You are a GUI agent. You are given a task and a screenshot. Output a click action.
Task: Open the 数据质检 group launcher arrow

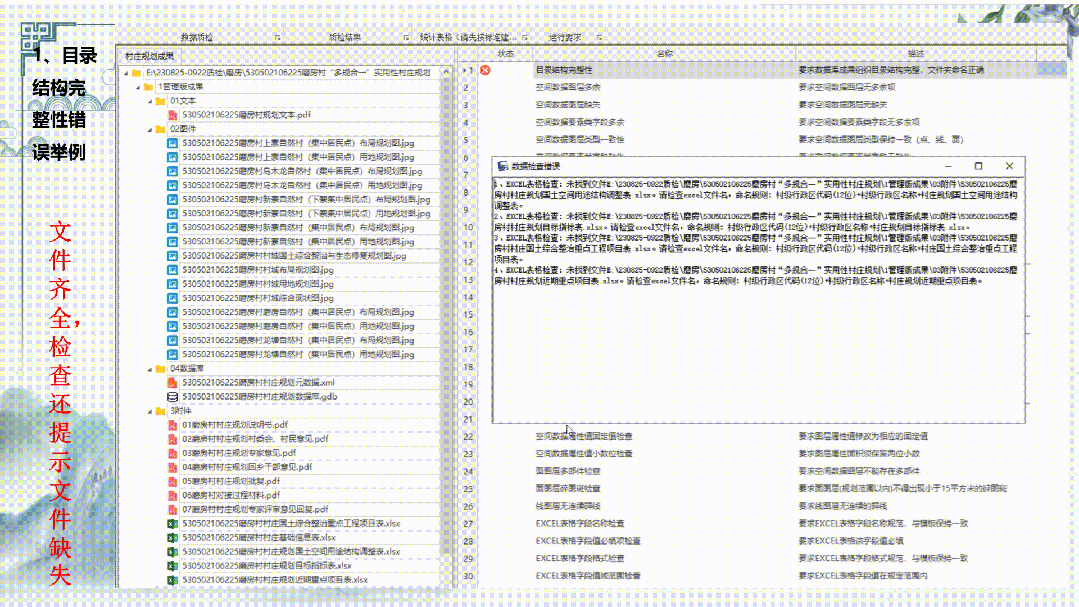(x=277, y=37)
